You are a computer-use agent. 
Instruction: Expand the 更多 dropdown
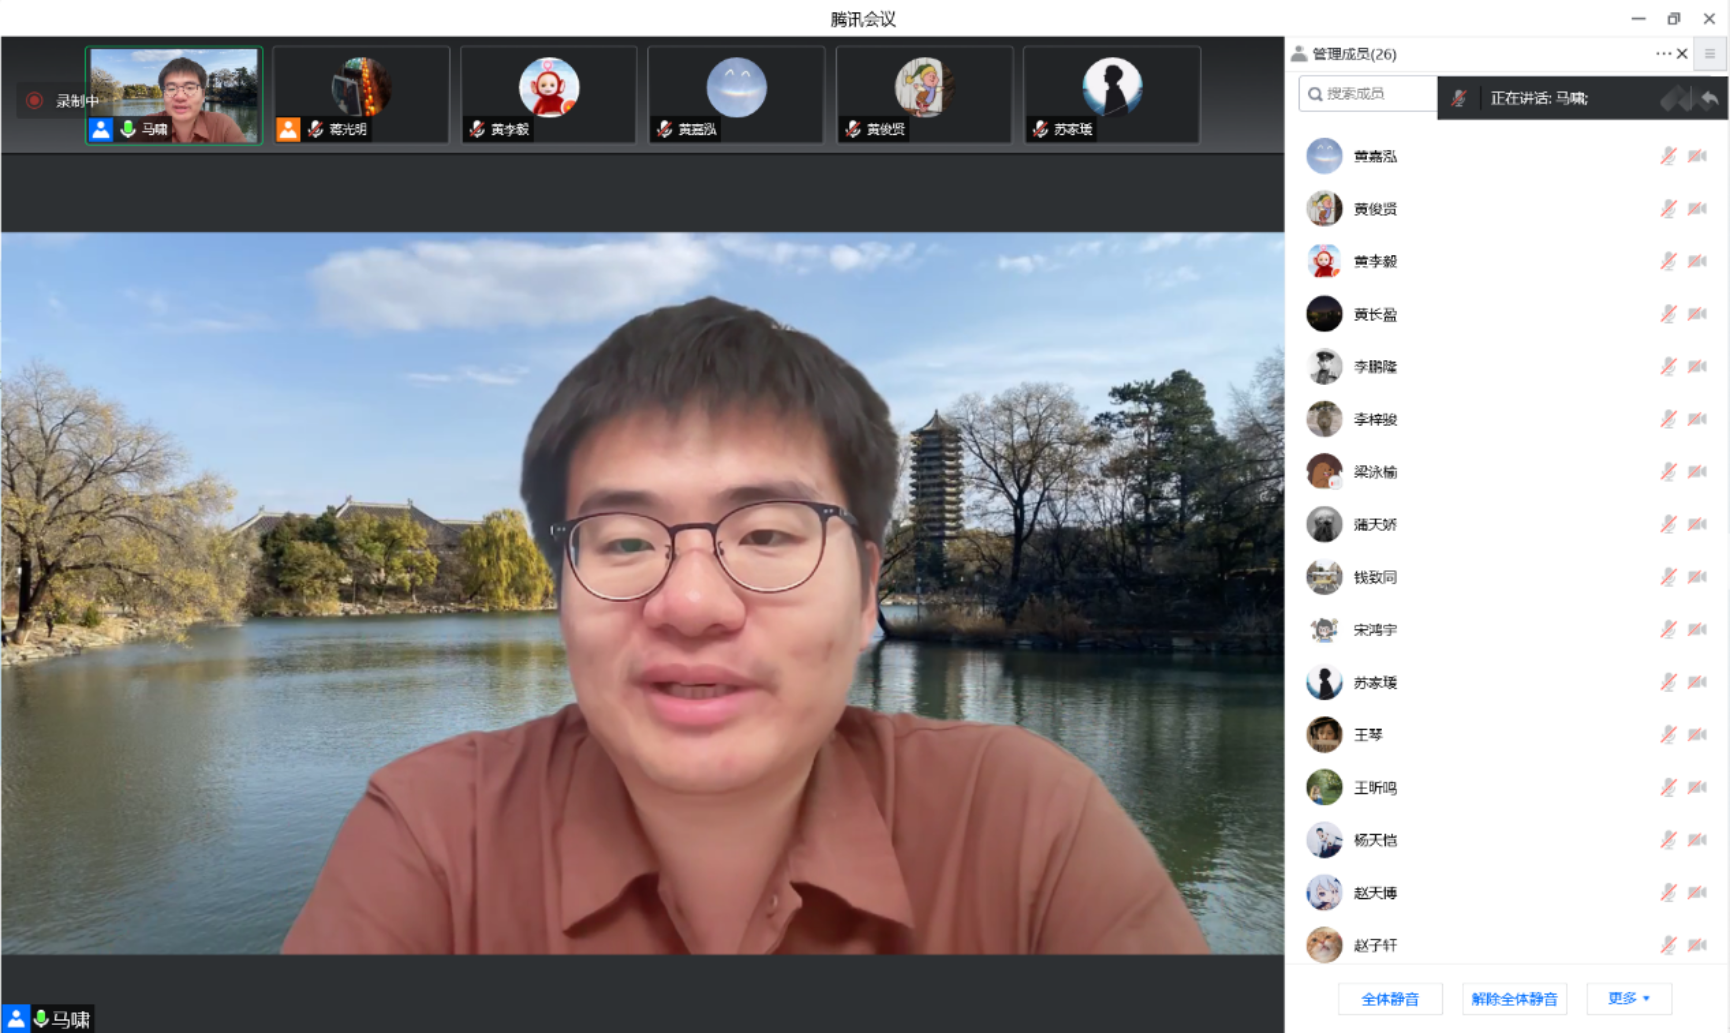(1628, 998)
